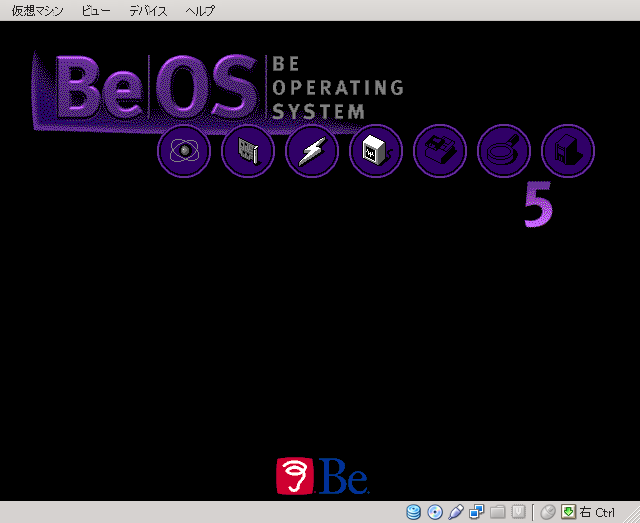Click the optical disc (CD/DVD) status icon
The width and height of the screenshot is (640, 523).
click(435, 512)
